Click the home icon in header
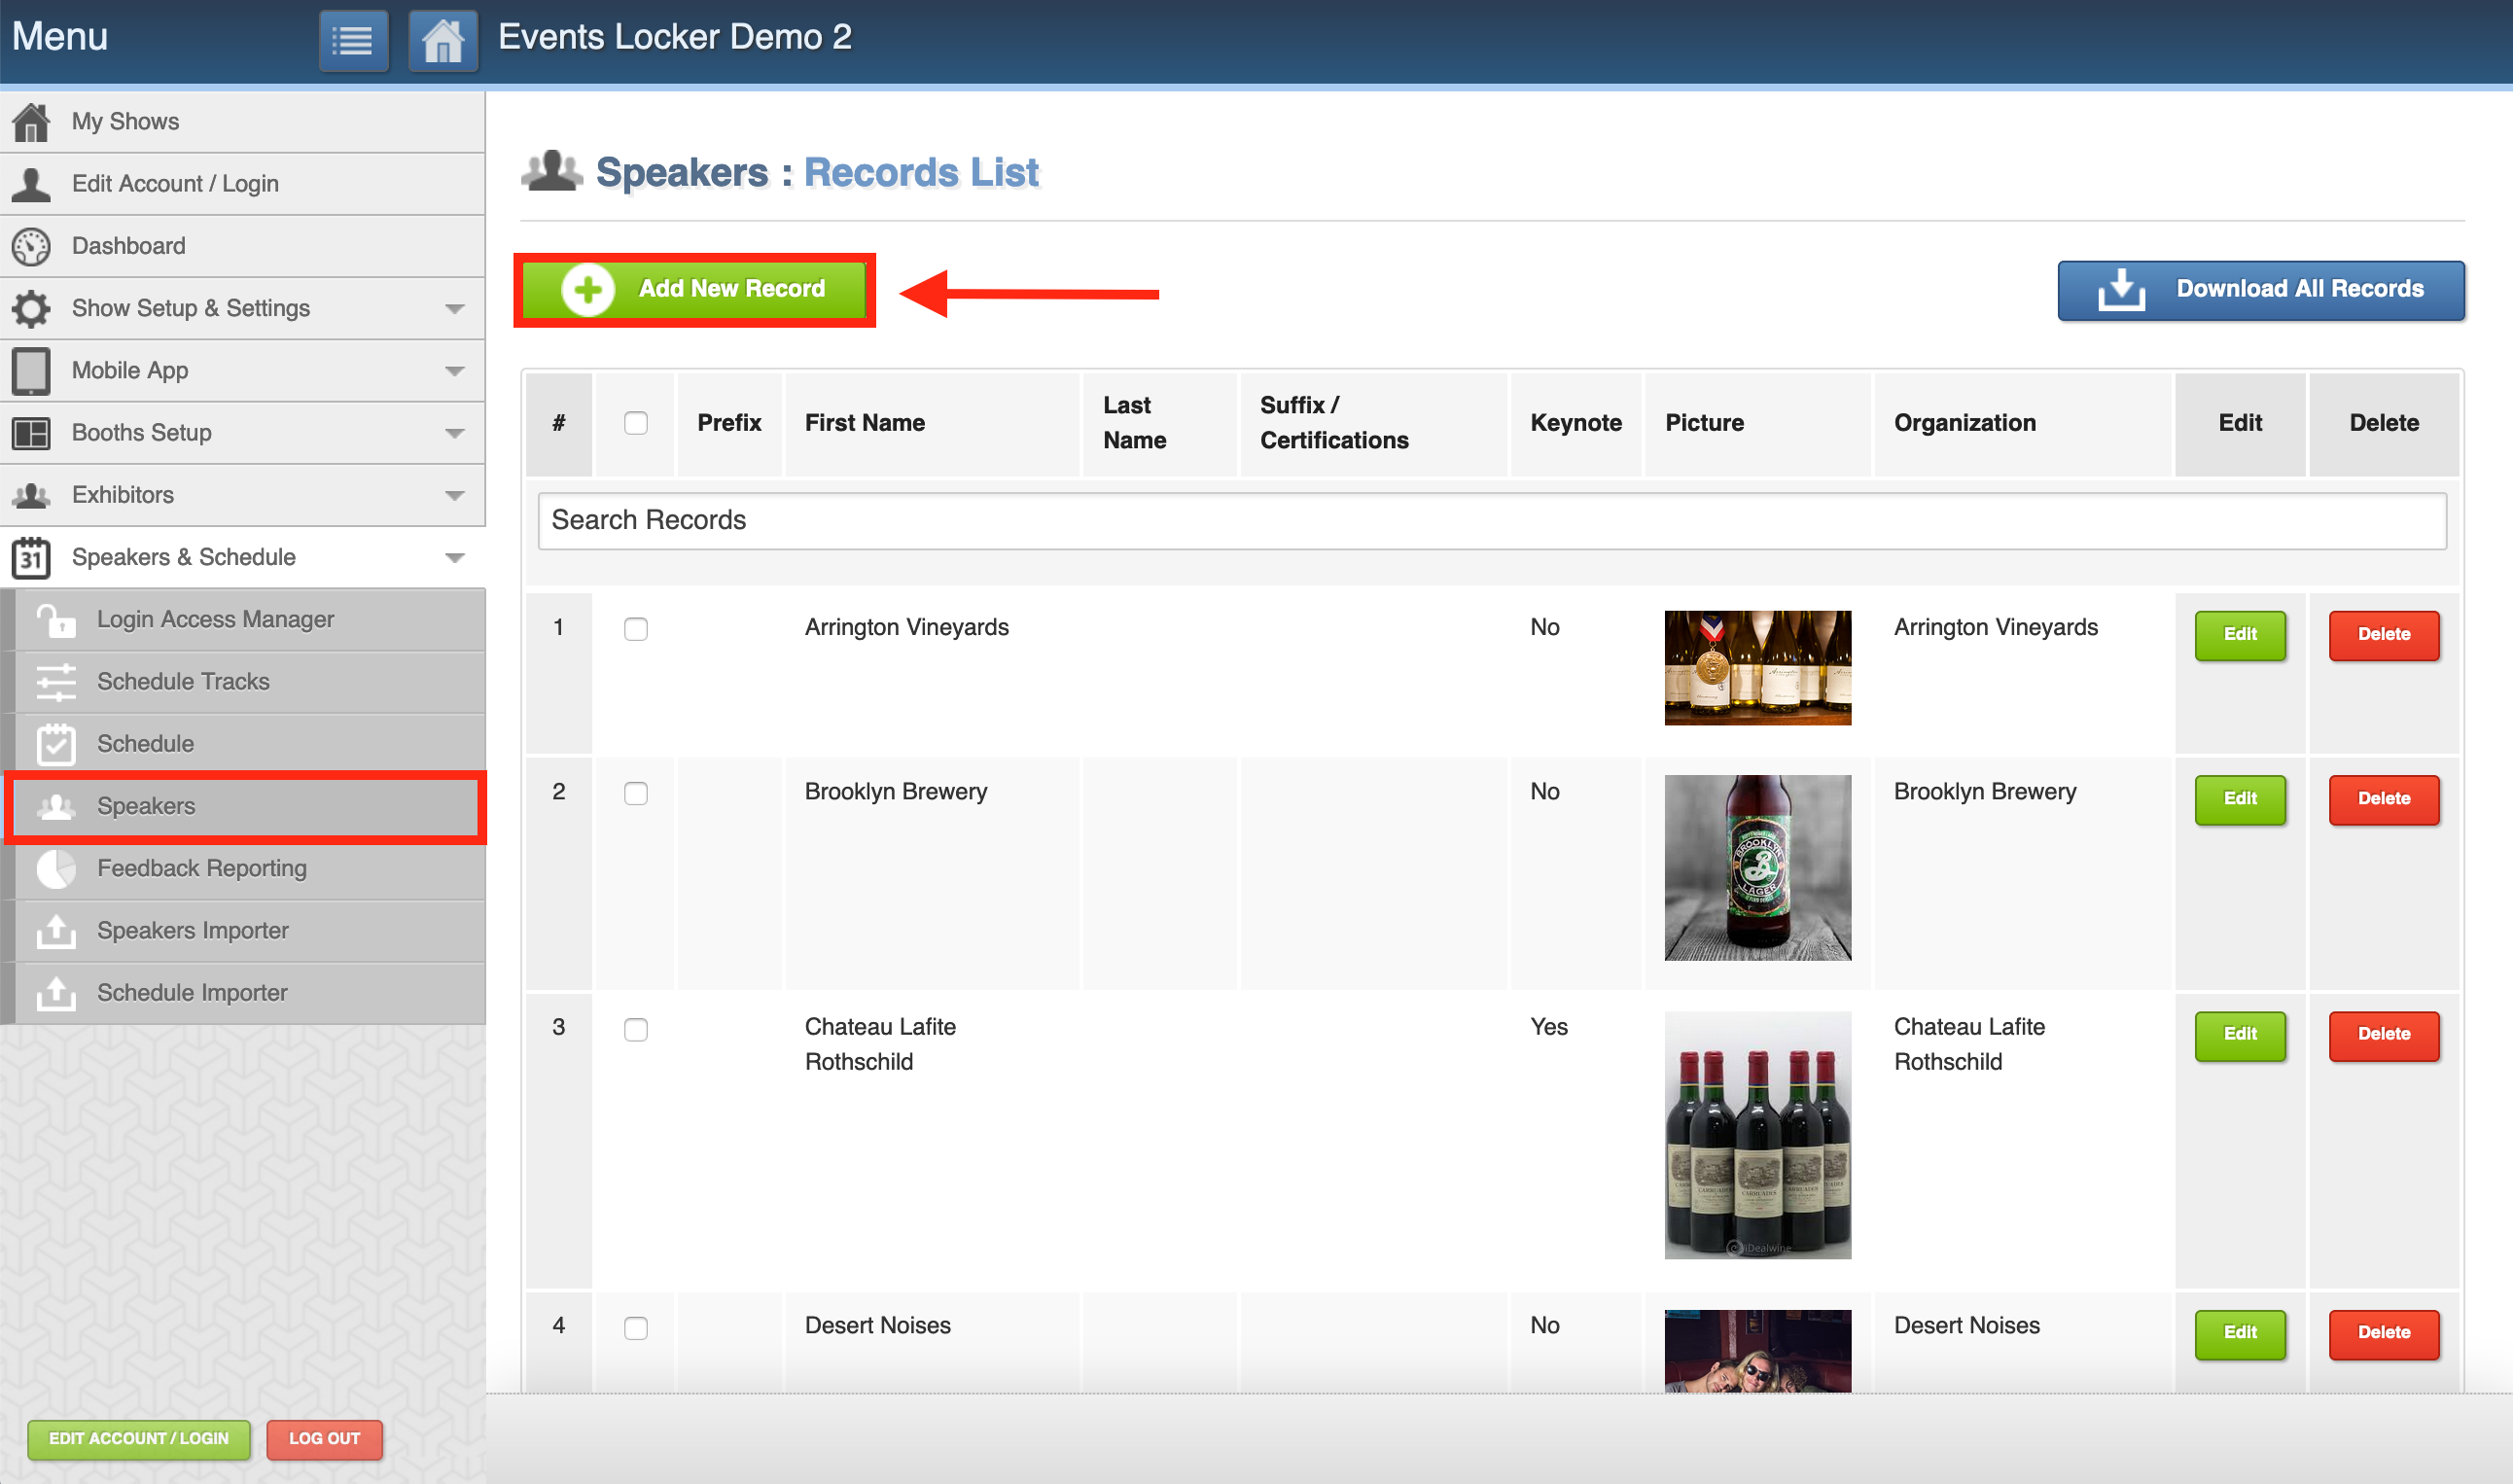 coord(443,41)
